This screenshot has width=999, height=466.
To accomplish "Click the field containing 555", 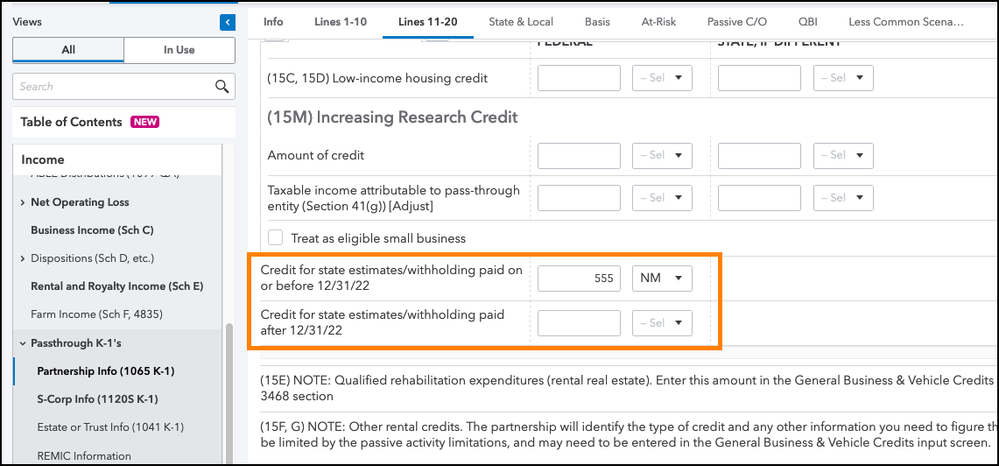I will click(579, 278).
